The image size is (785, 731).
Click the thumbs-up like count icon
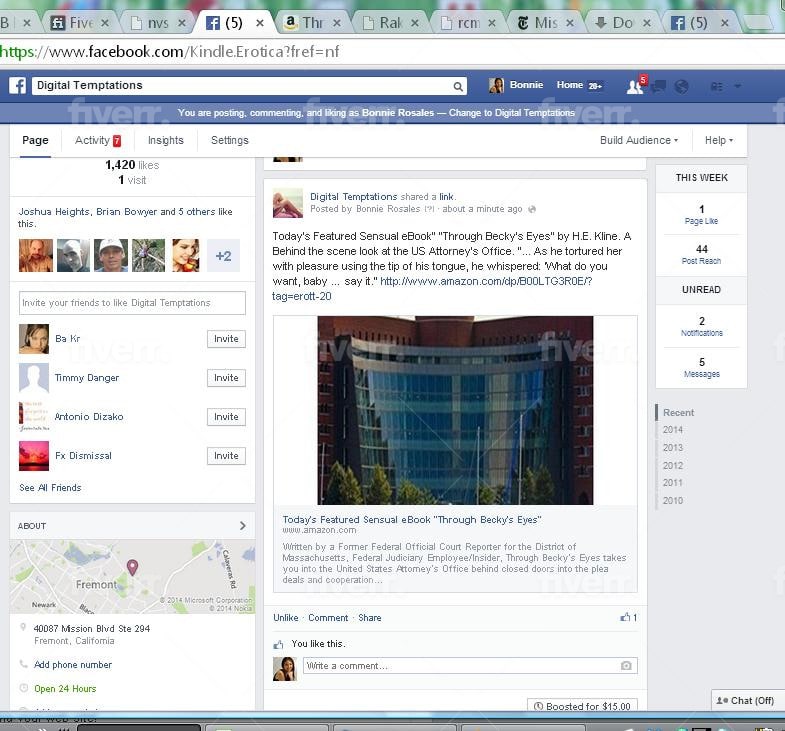(x=625, y=617)
